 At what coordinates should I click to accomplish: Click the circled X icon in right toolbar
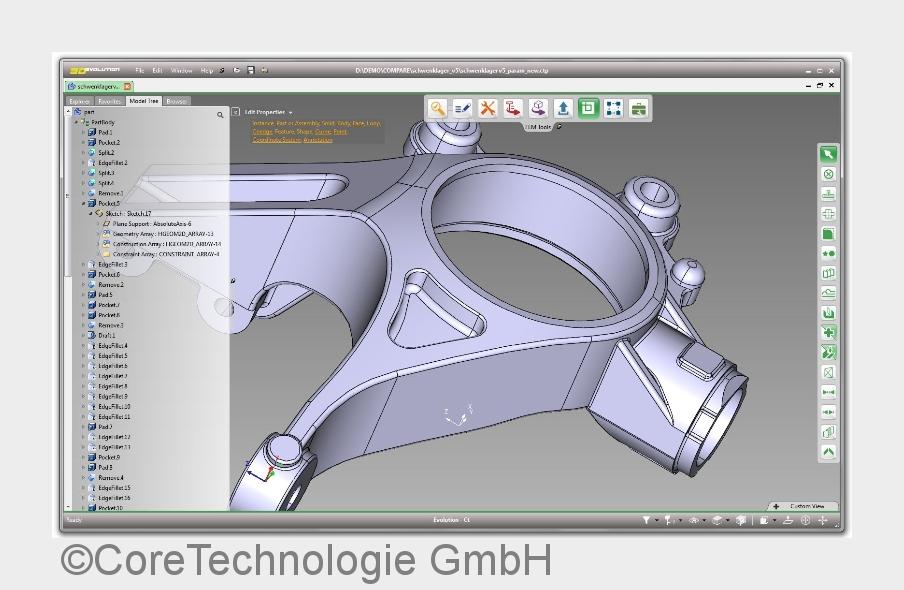[x=828, y=174]
